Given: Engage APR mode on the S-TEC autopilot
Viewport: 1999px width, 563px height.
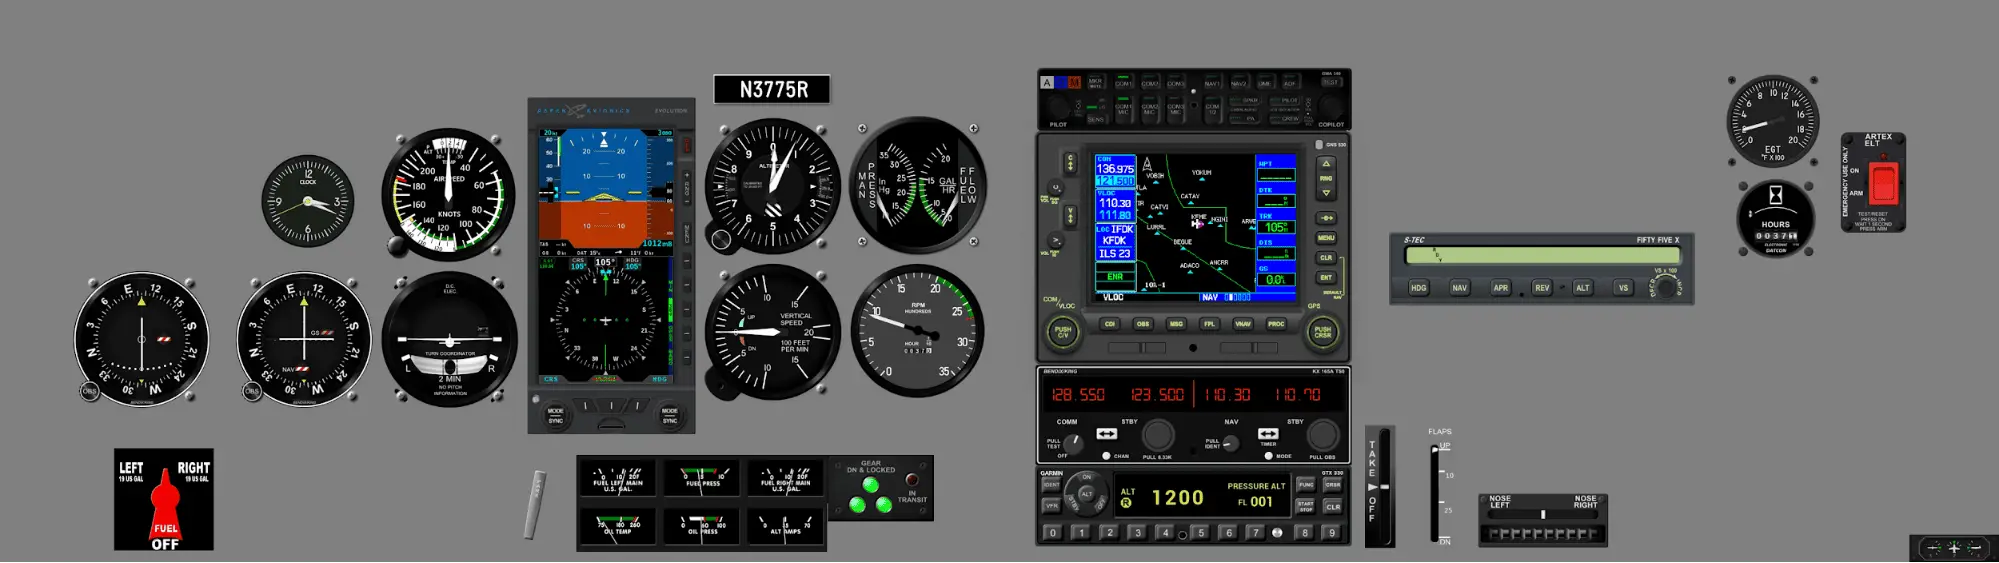Looking at the screenshot, I should (x=1500, y=288).
